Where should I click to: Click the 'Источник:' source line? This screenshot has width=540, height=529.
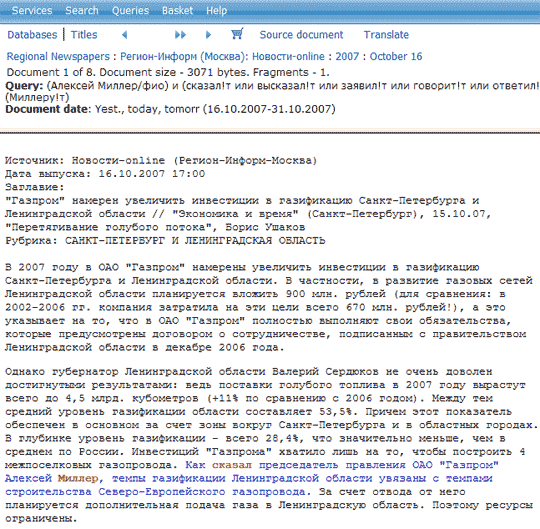pos(161,161)
